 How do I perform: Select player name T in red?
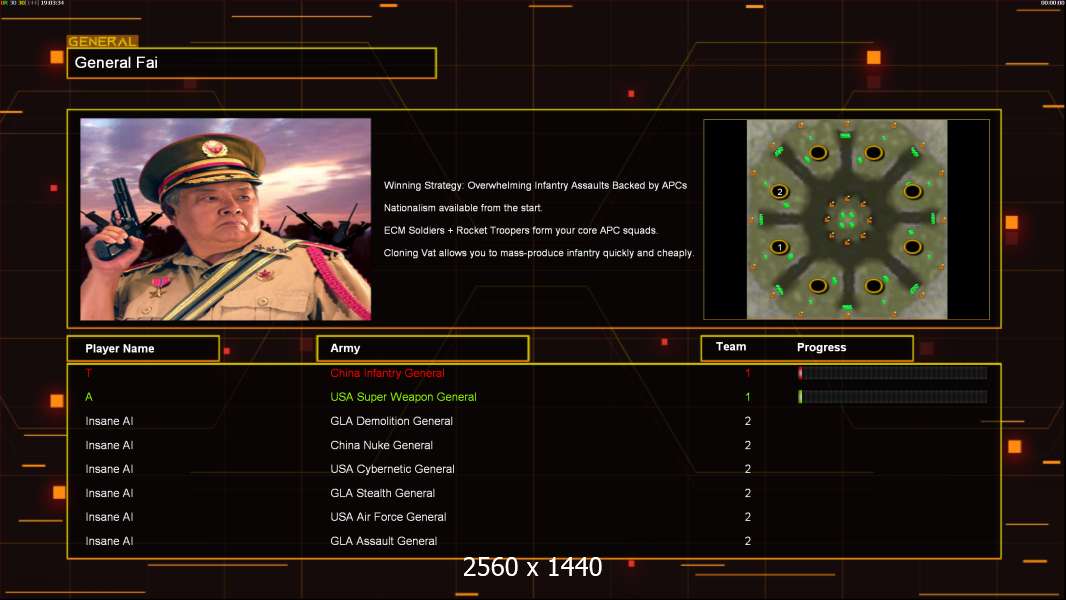pos(88,373)
